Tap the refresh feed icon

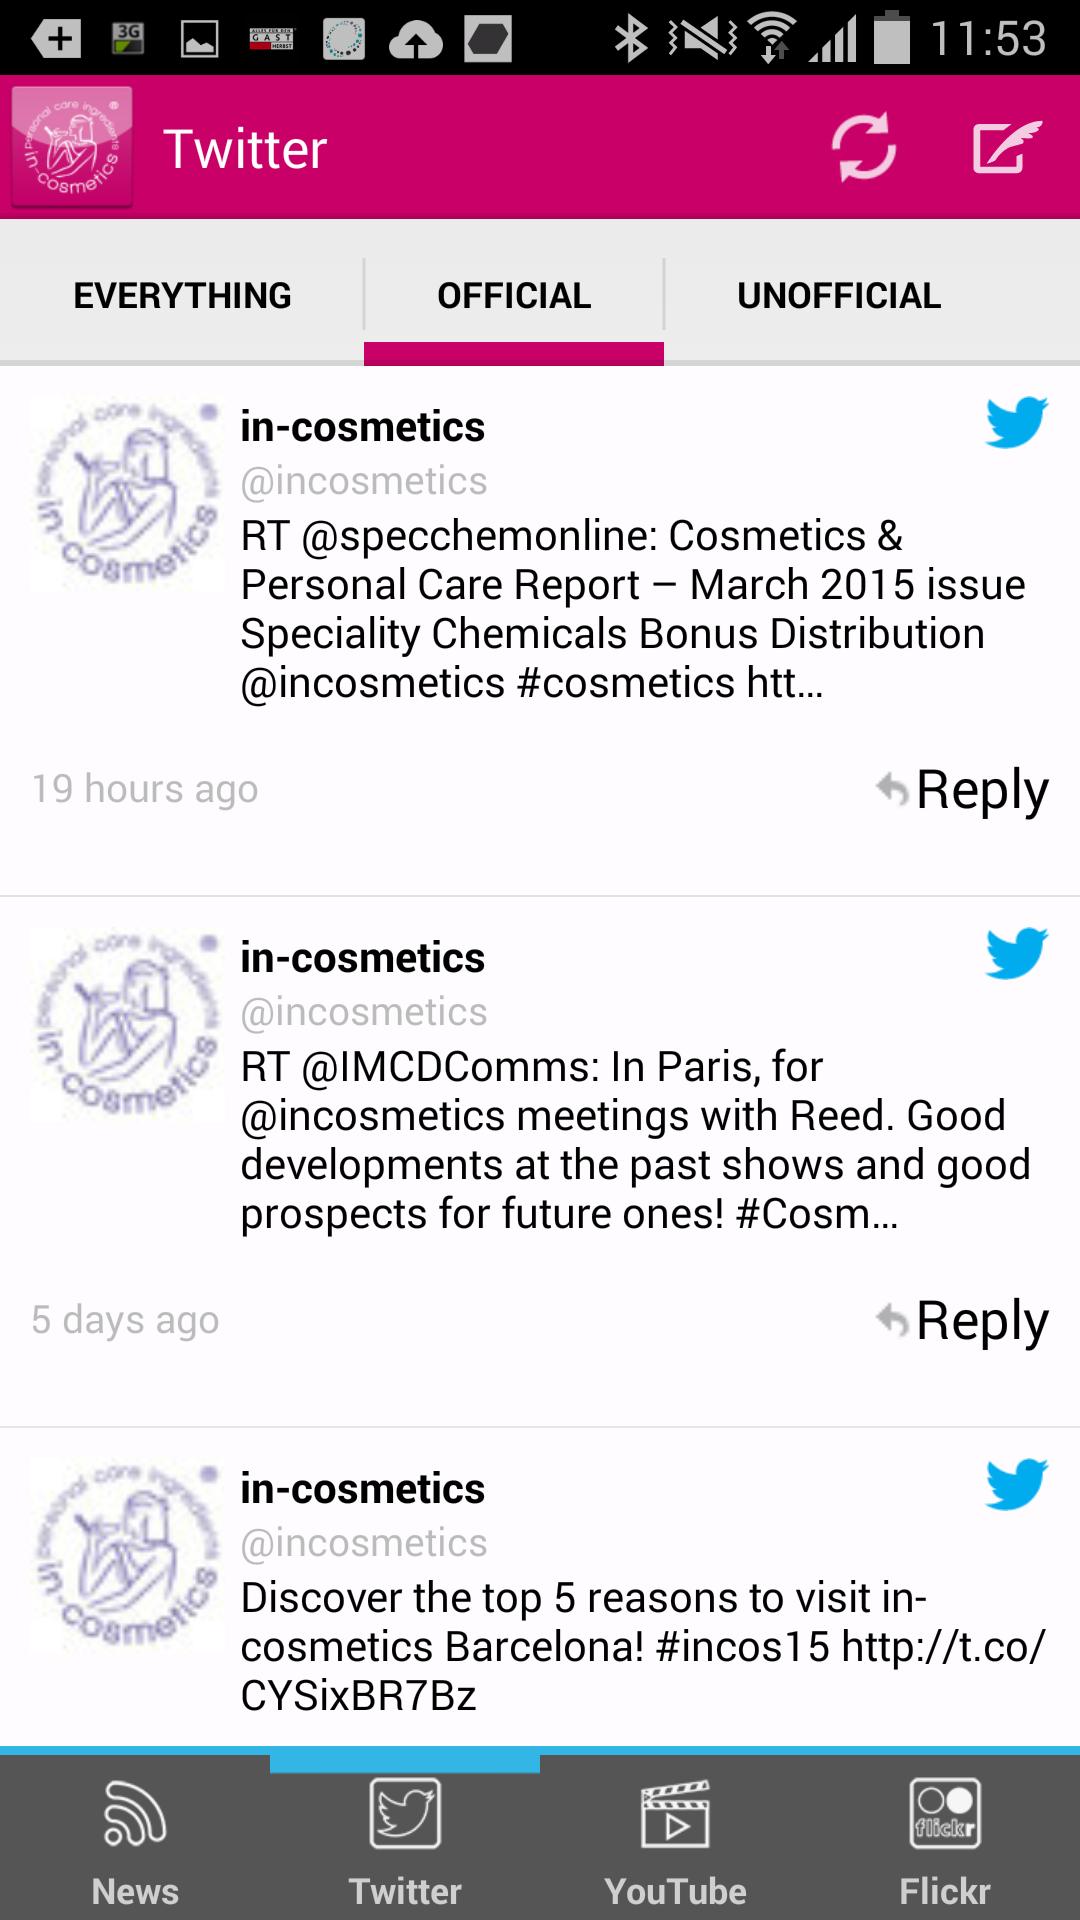click(x=864, y=148)
